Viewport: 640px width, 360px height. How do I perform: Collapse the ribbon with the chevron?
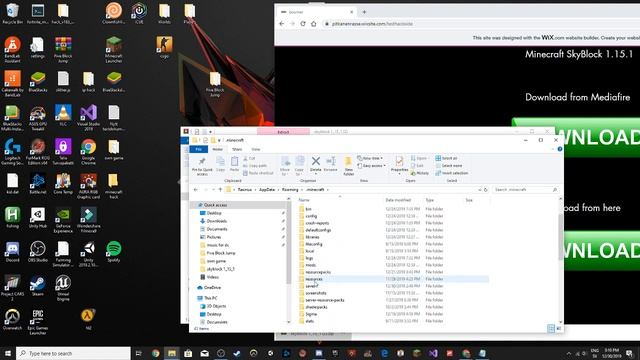coord(553,149)
